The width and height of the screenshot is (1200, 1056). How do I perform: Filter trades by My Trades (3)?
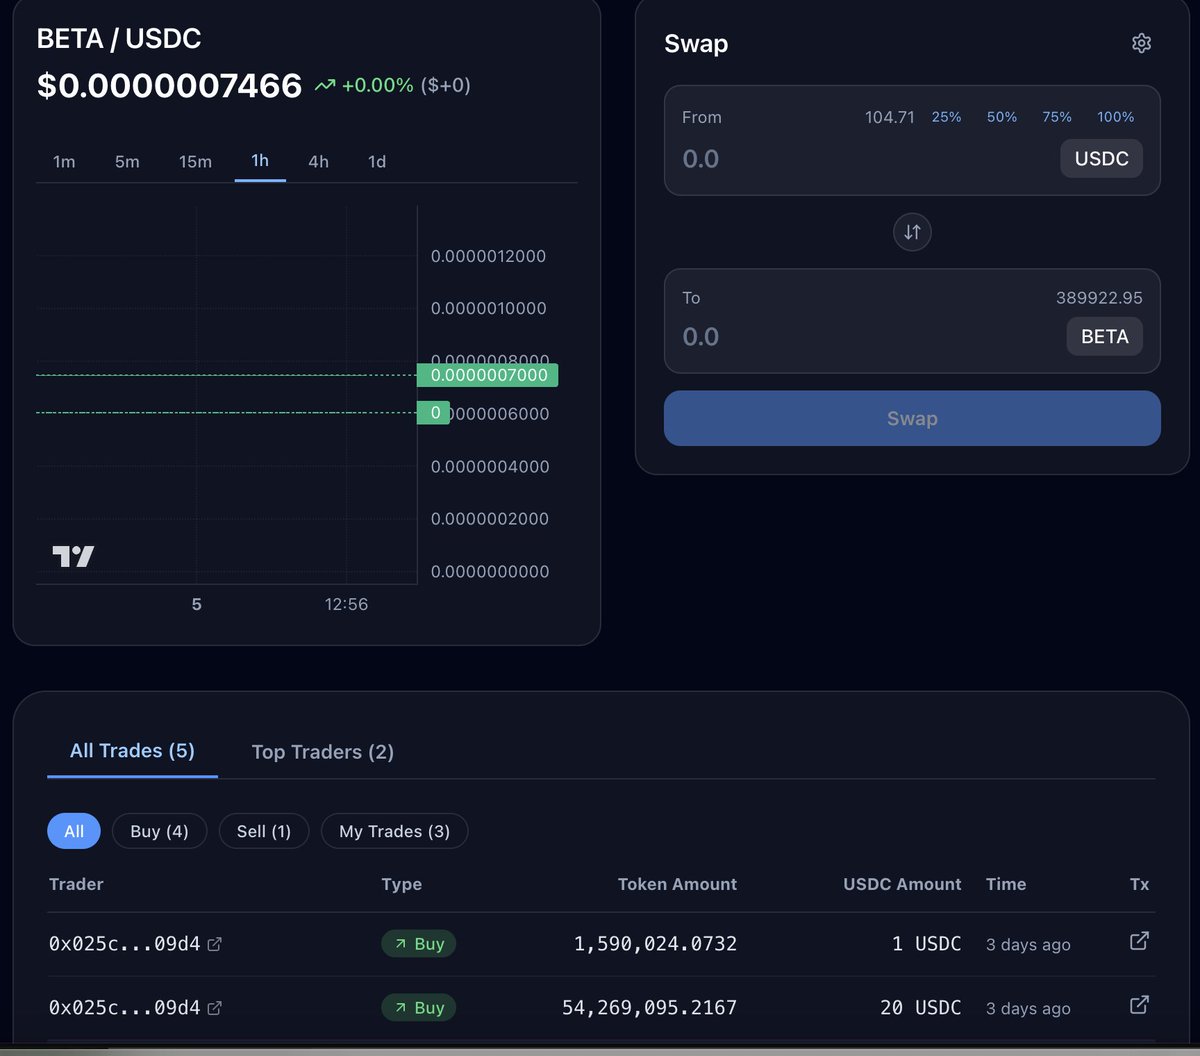tap(394, 831)
